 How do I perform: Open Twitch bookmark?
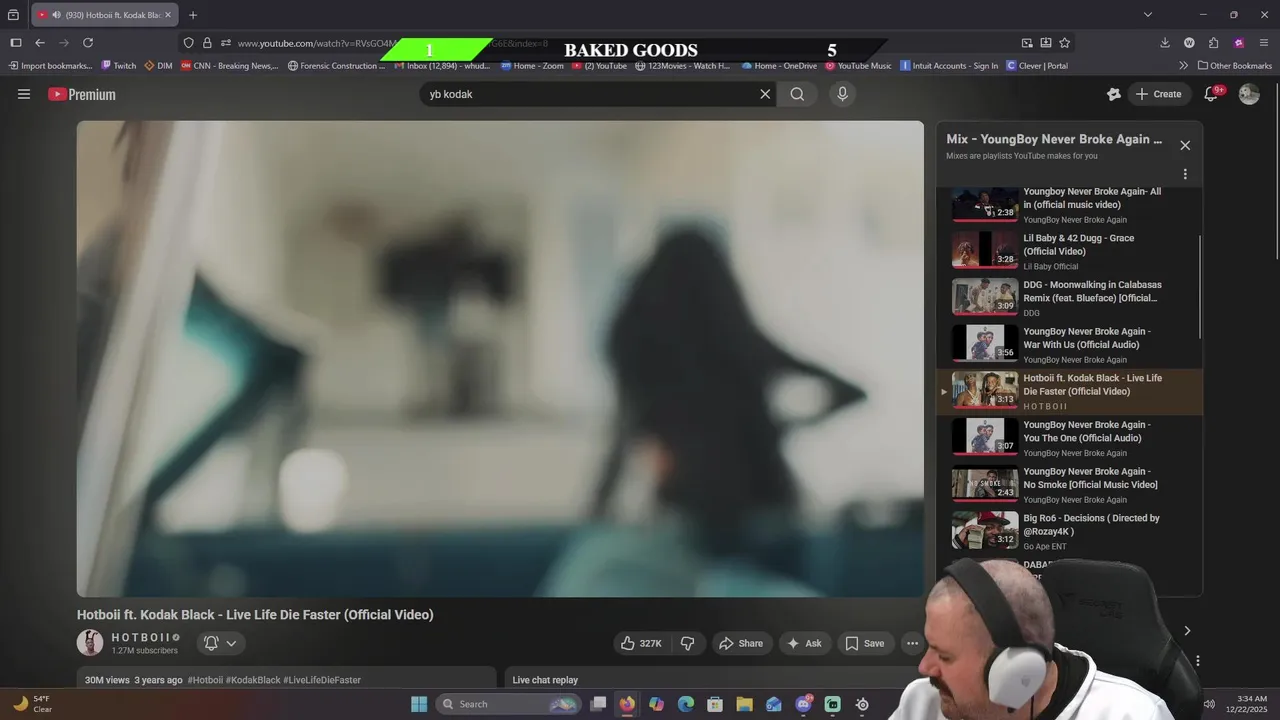pyautogui.click(x=119, y=66)
